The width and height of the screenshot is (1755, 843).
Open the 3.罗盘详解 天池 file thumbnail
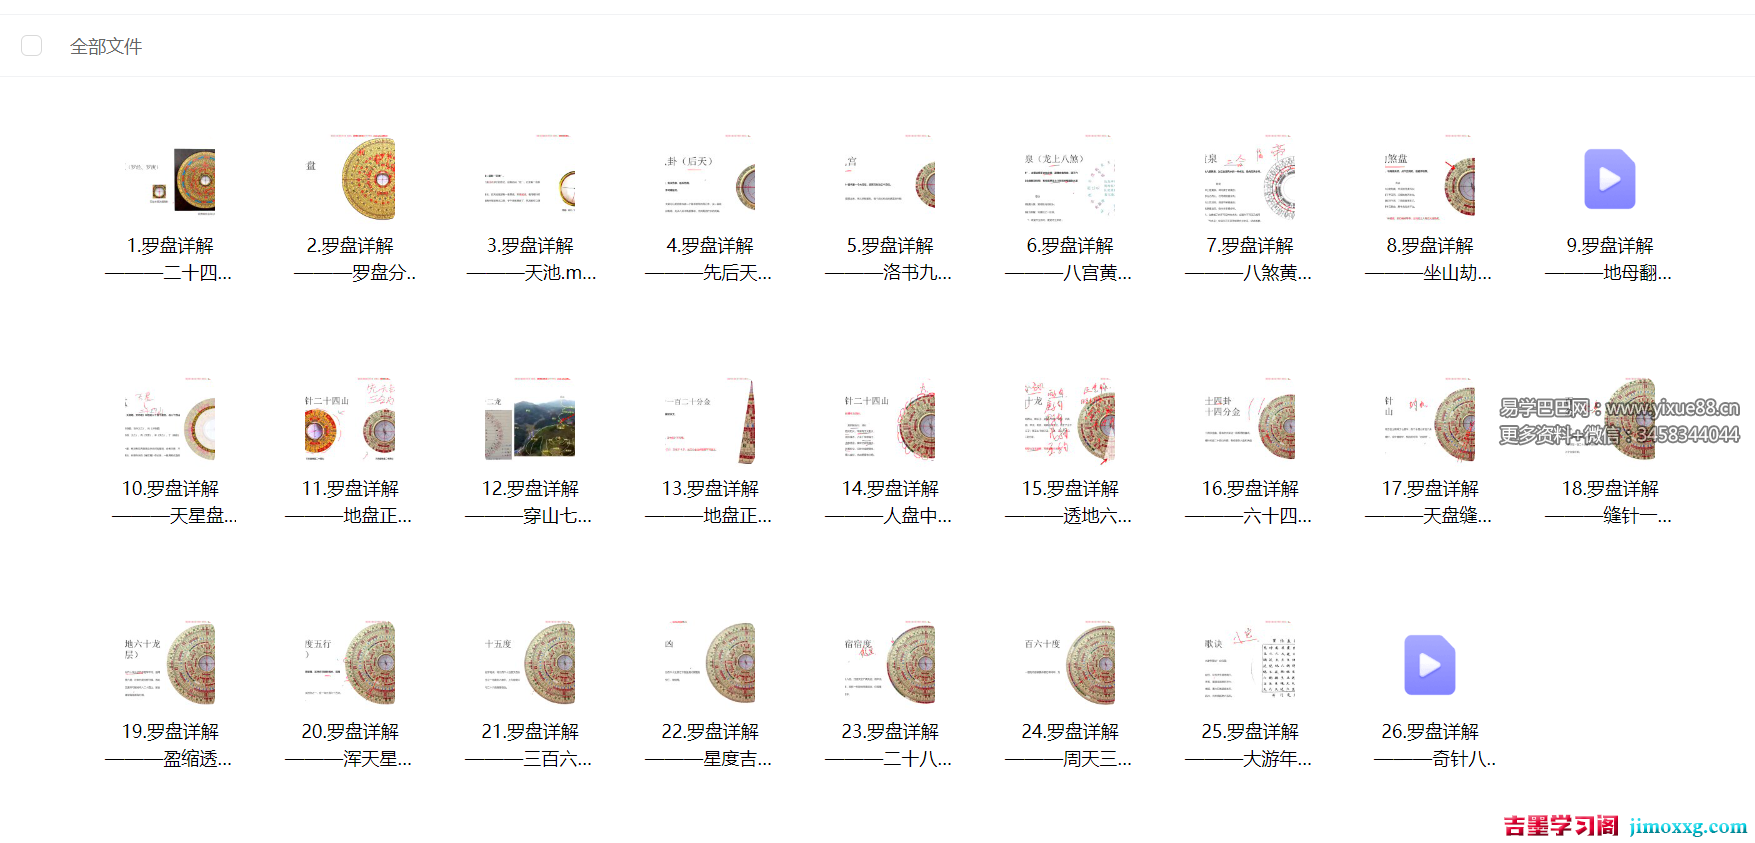pyautogui.click(x=530, y=179)
